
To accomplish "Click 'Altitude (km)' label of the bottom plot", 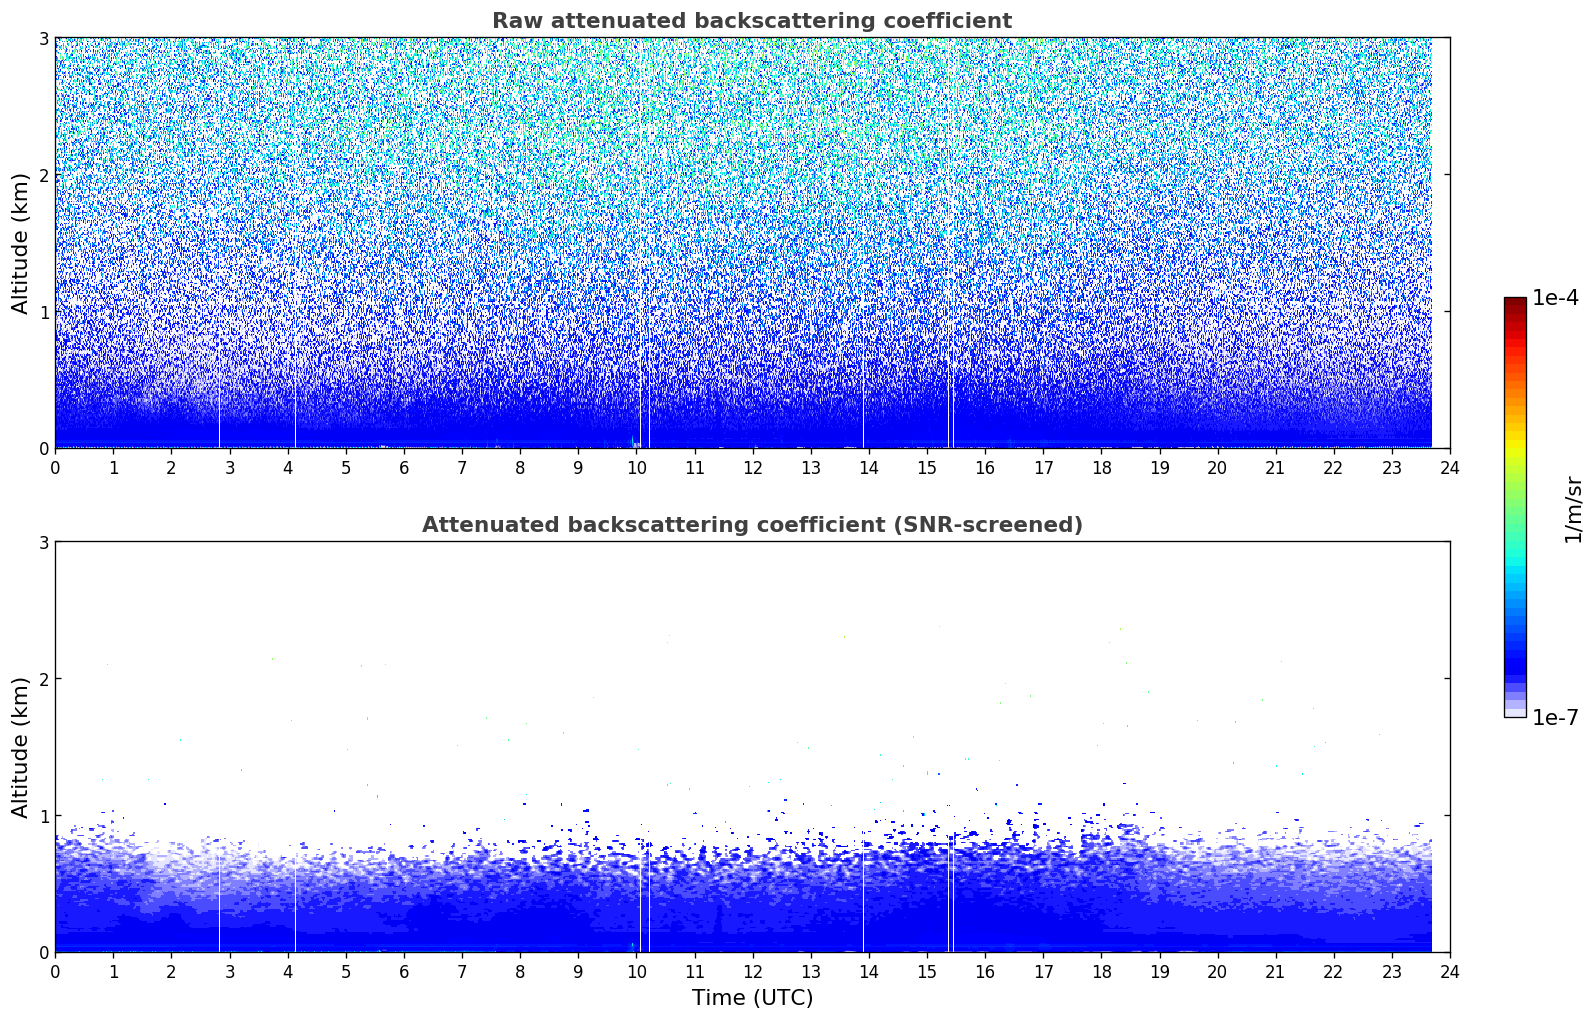I will click(x=20, y=747).
